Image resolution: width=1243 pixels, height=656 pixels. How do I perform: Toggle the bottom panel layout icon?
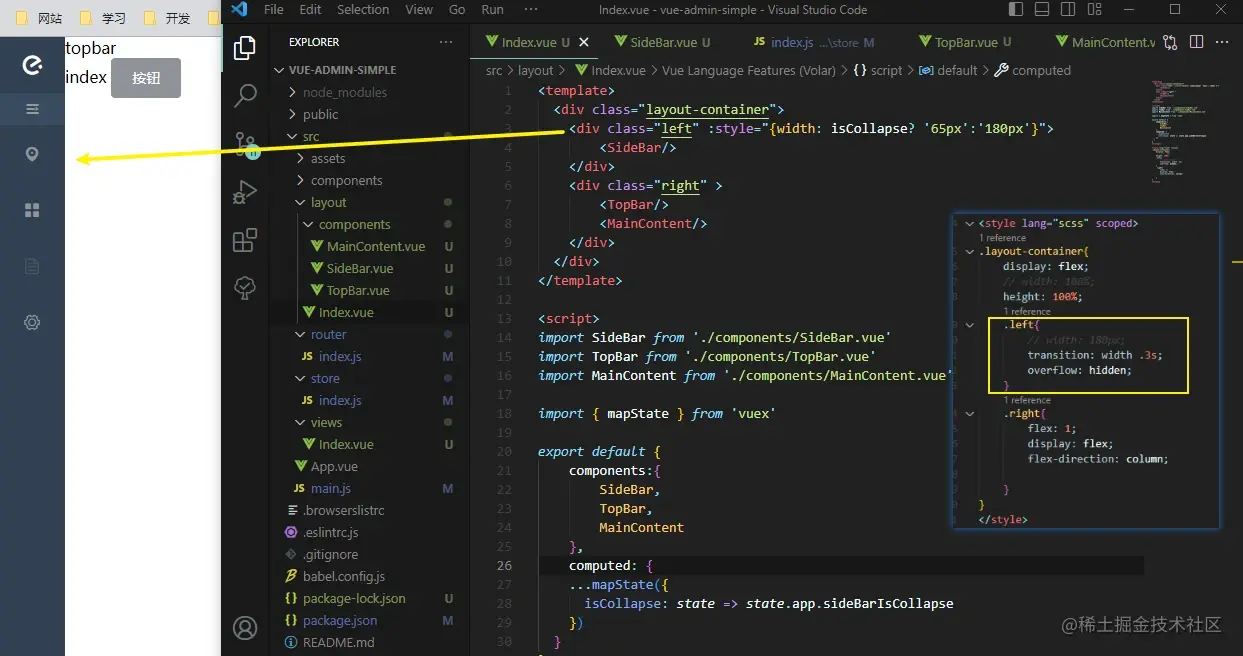[x=1042, y=9]
